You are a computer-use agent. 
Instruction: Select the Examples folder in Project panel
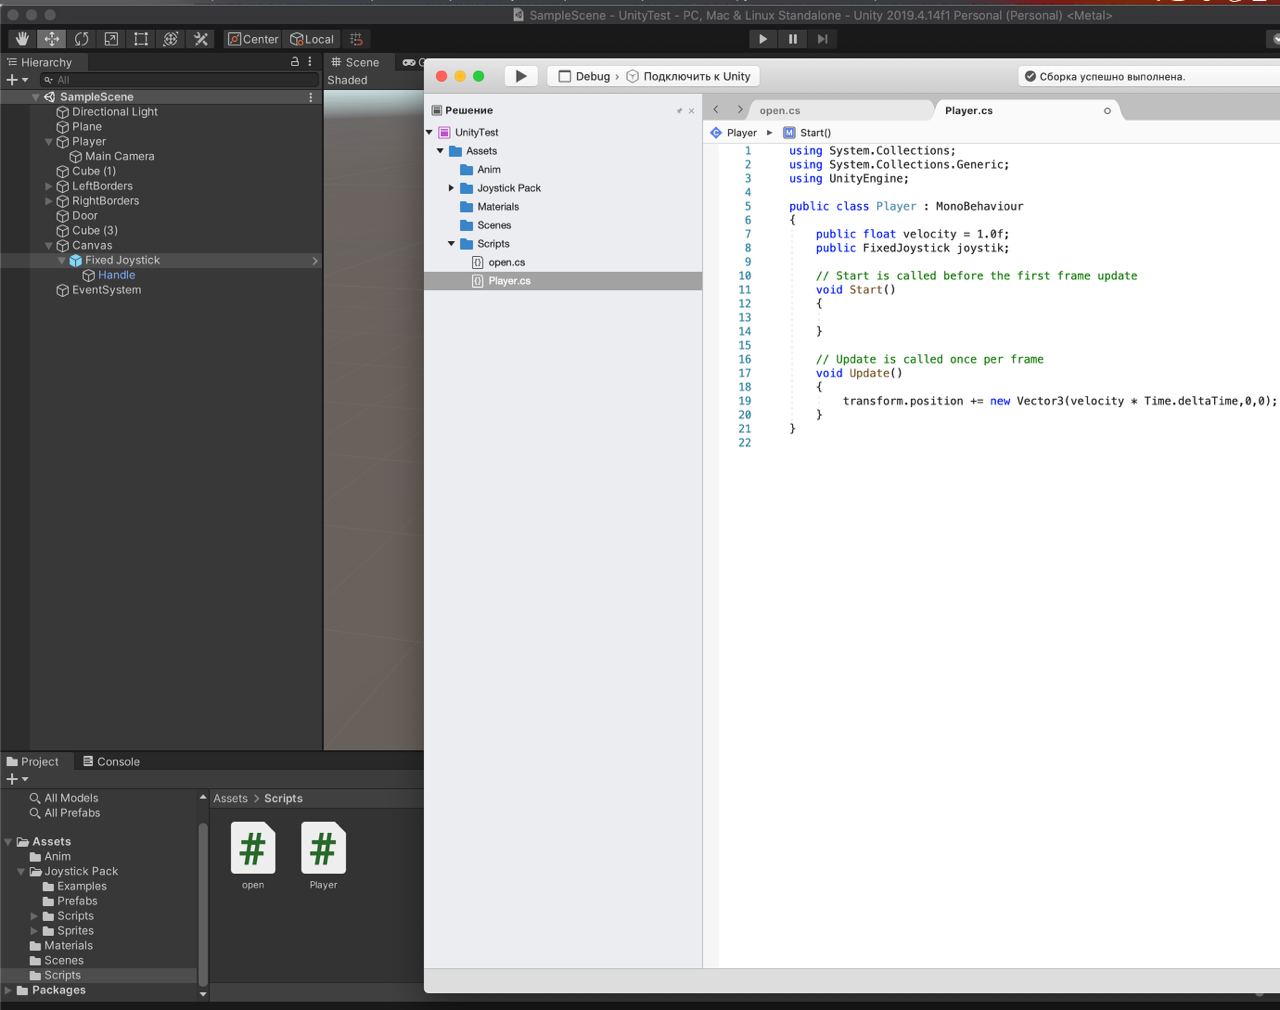coord(82,886)
